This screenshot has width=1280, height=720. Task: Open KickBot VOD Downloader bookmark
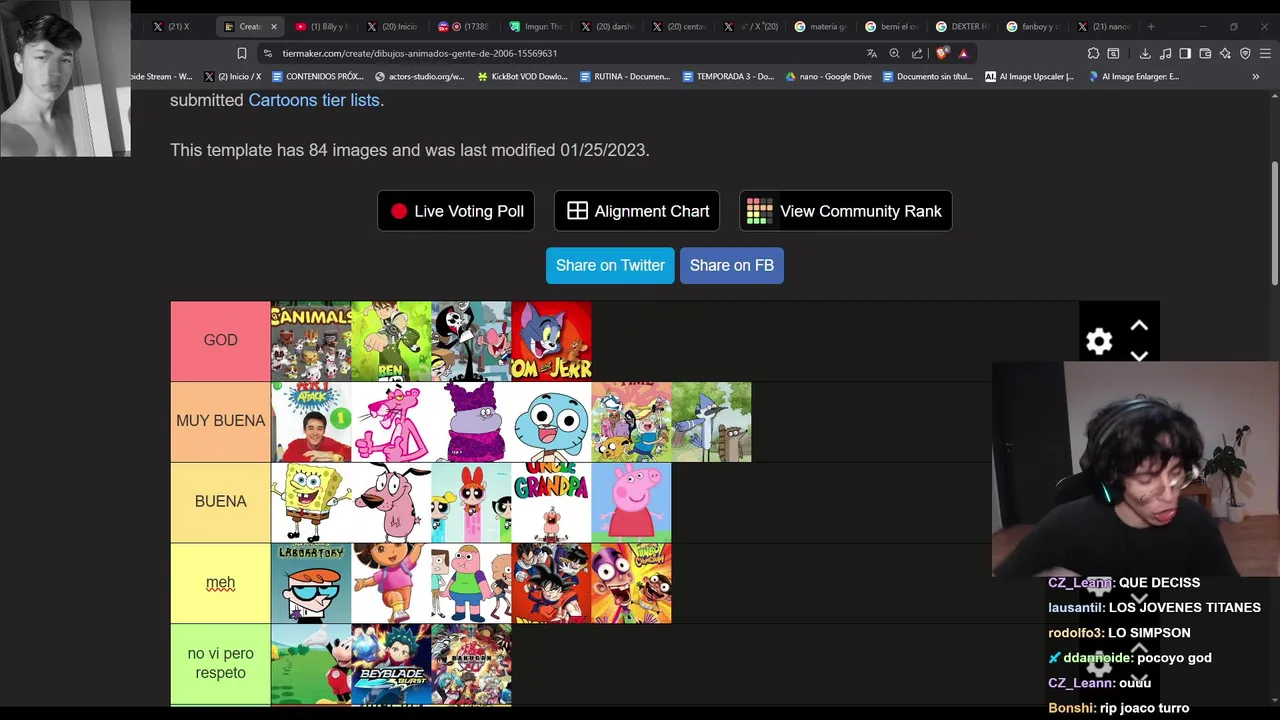522,76
